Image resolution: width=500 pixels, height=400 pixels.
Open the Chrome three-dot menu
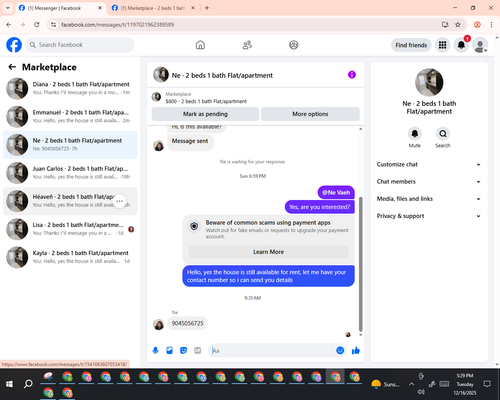point(491,25)
